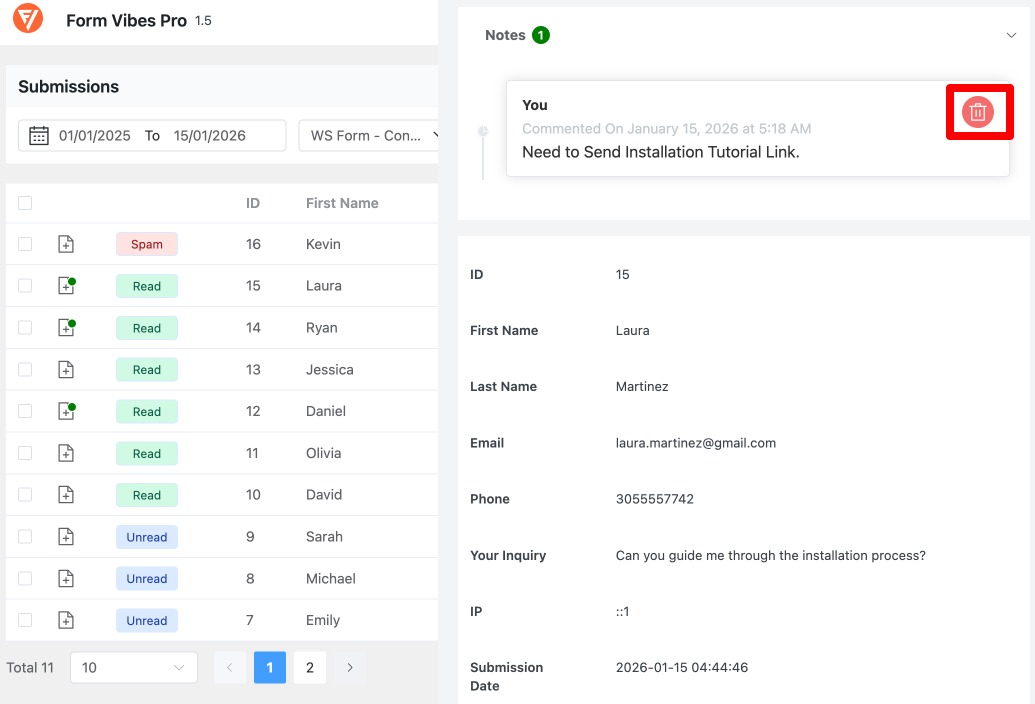The height and width of the screenshot is (704, 1035).
Task: Select all submissions via header checkbox
Action: coord(25,202)
